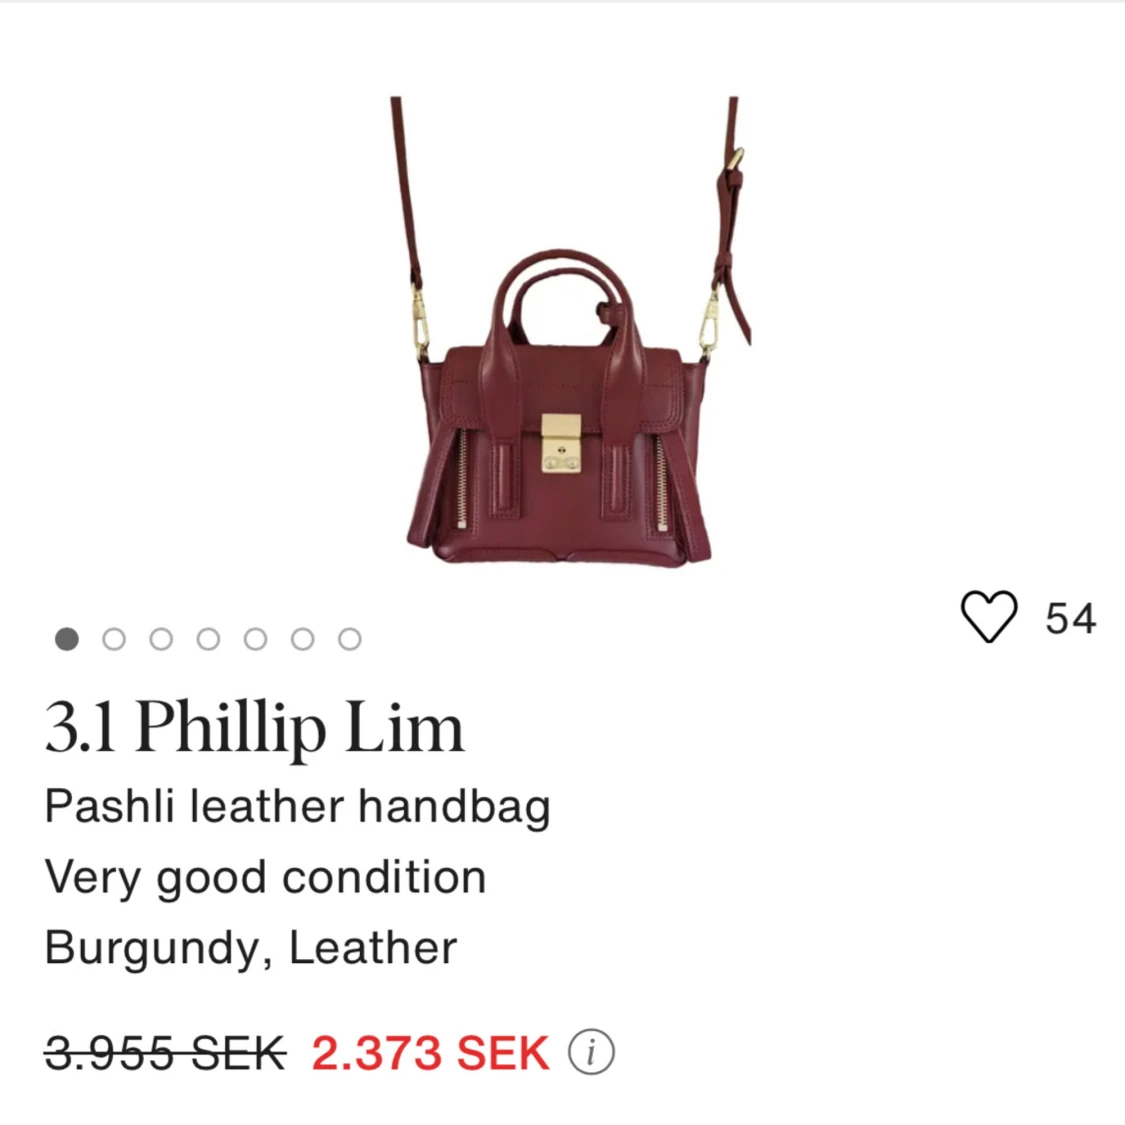Click the original price 3.955 SEK

[x=166, y=1053]
